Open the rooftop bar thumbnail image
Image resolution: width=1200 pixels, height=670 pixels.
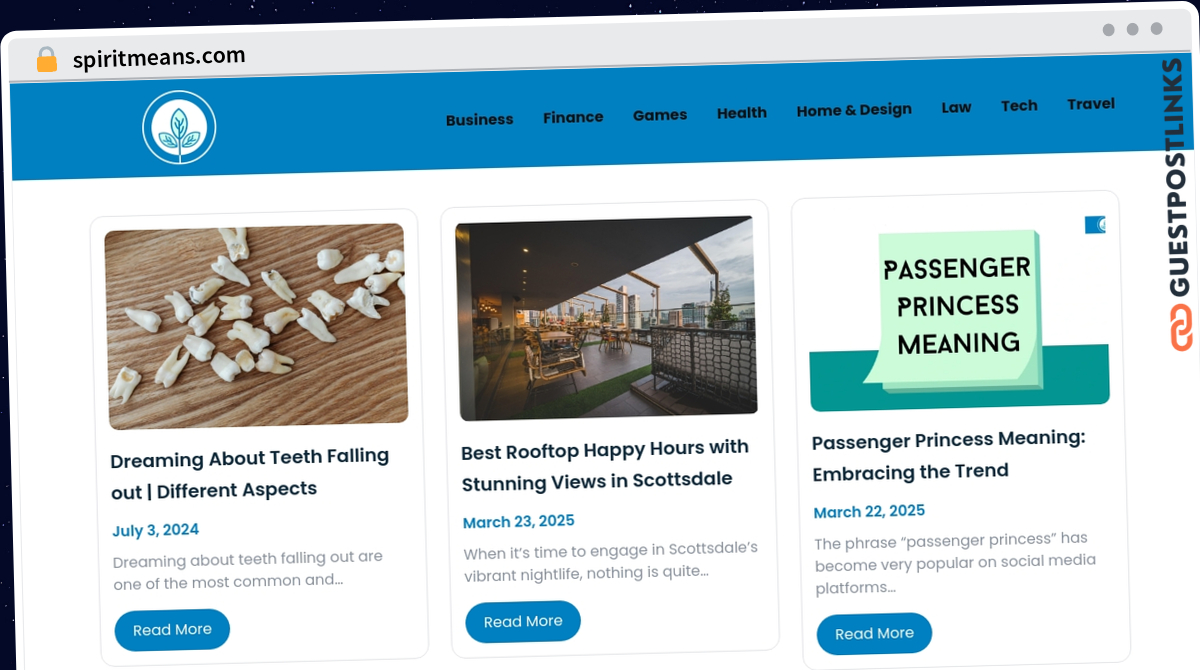(606, 318)
